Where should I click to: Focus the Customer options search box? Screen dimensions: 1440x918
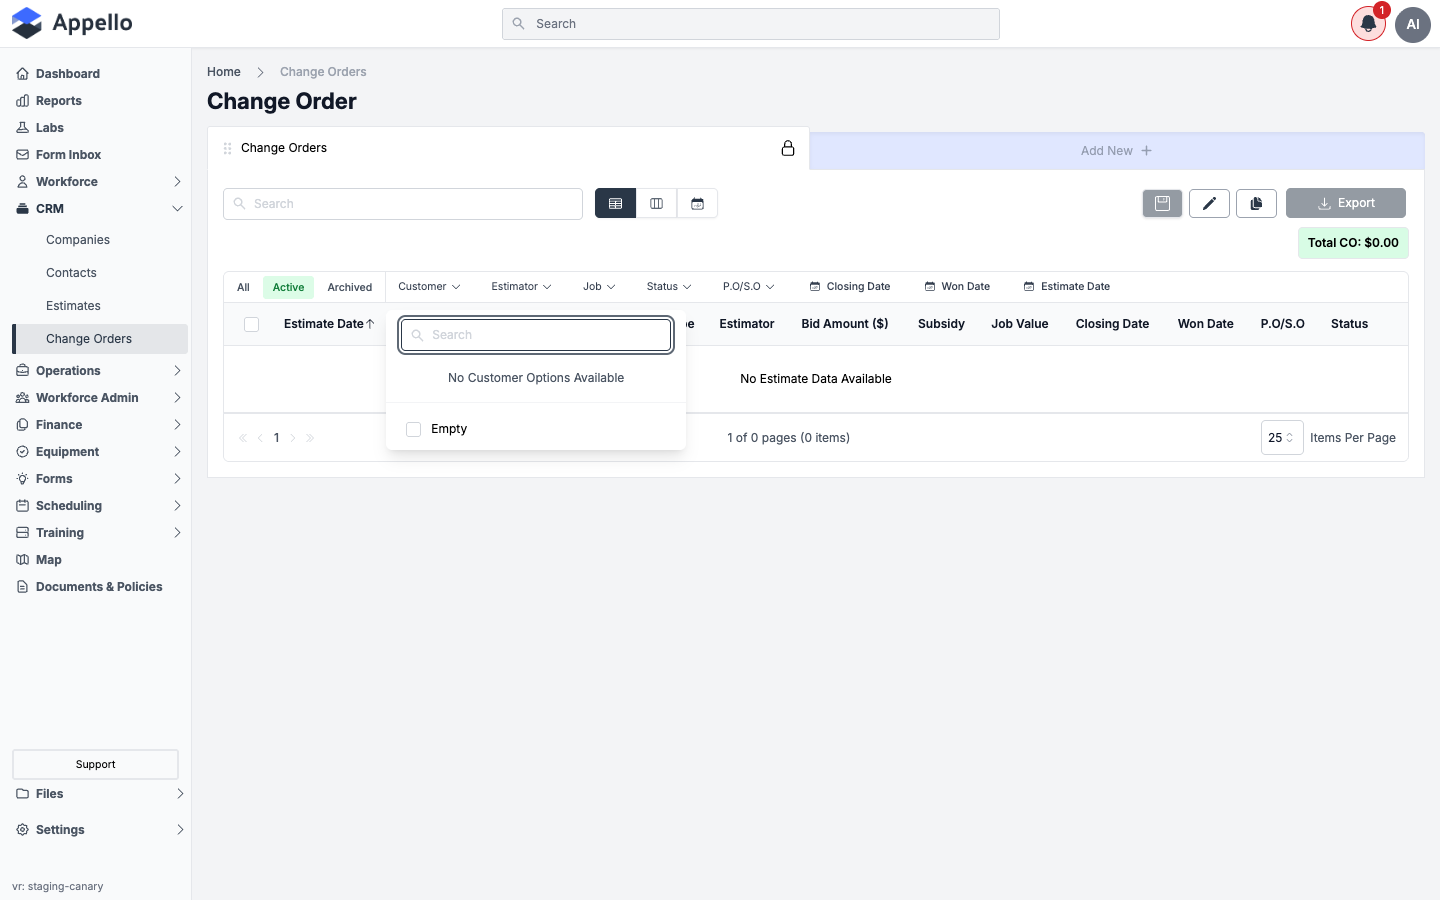coord(536,335)
